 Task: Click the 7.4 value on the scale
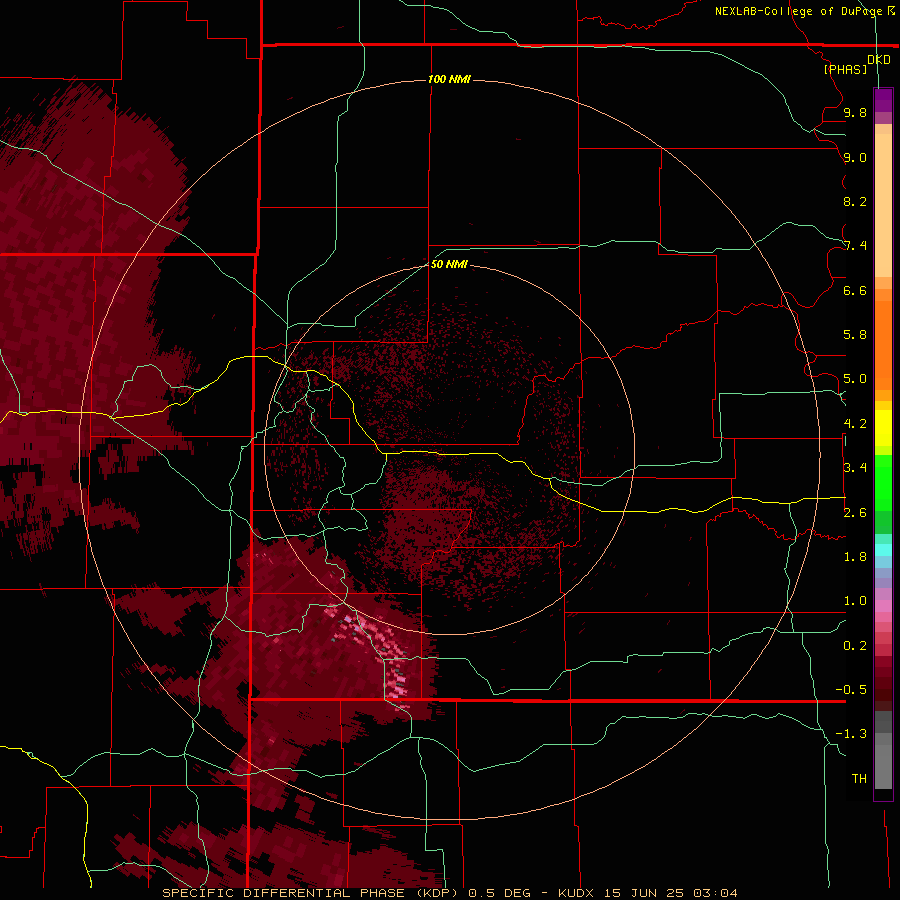click(x=855, y=246)
